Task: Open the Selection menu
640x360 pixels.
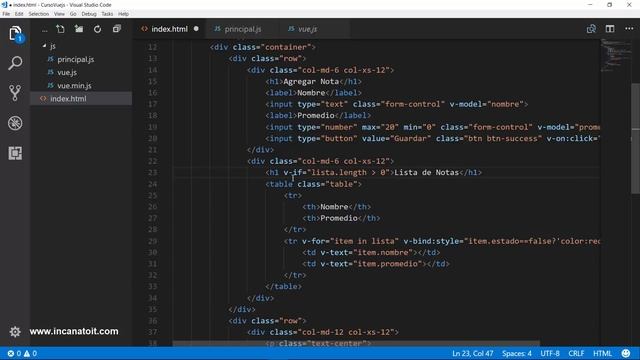Action: [x=39, y=14]
